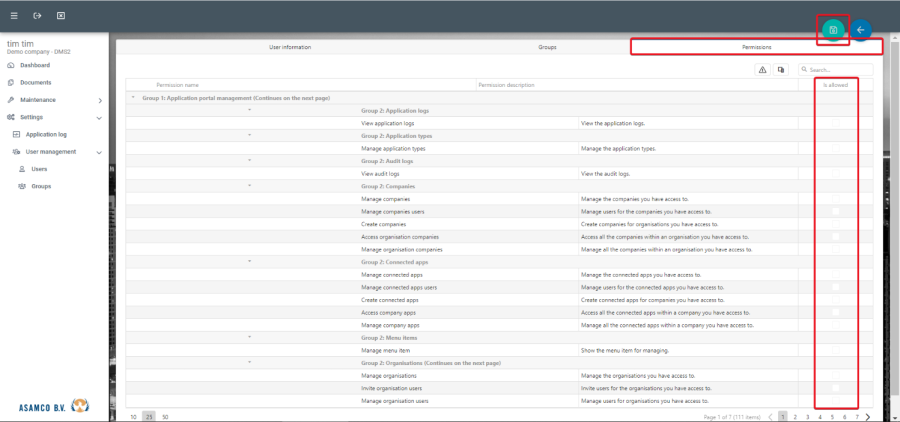This screenshot has width=900, height=422.
Task: Click the logout icon in top bar
Action: coord(37,16)
